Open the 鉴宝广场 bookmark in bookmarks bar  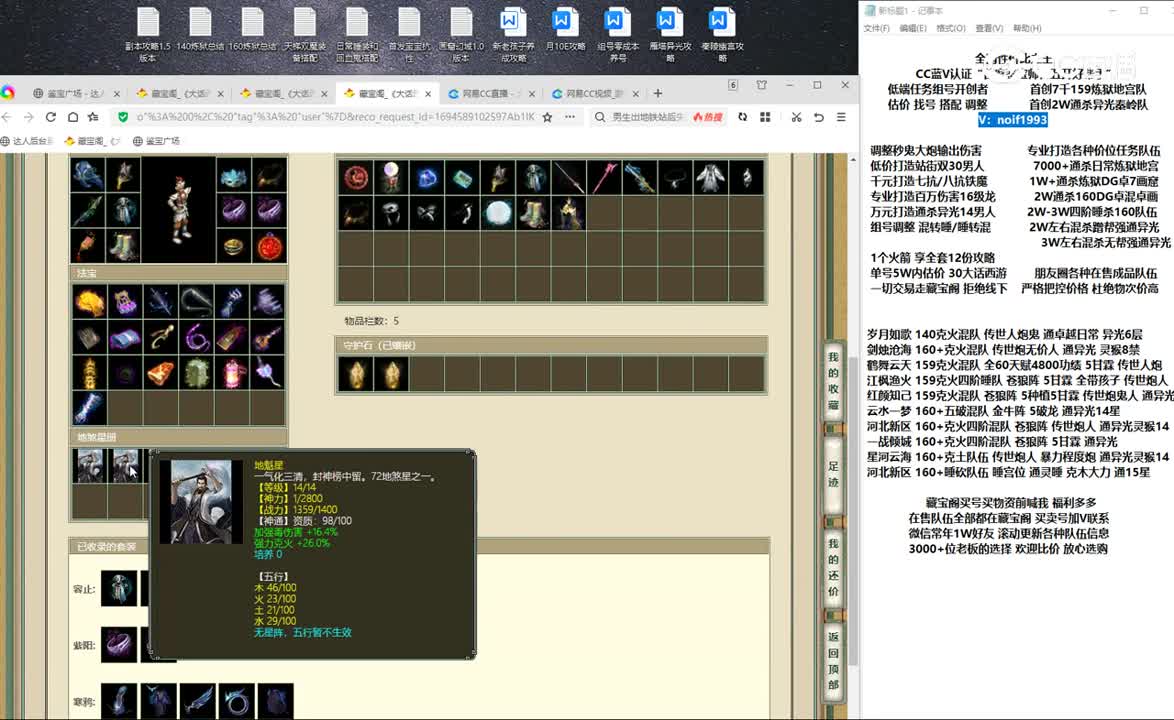tap(156, 141)
